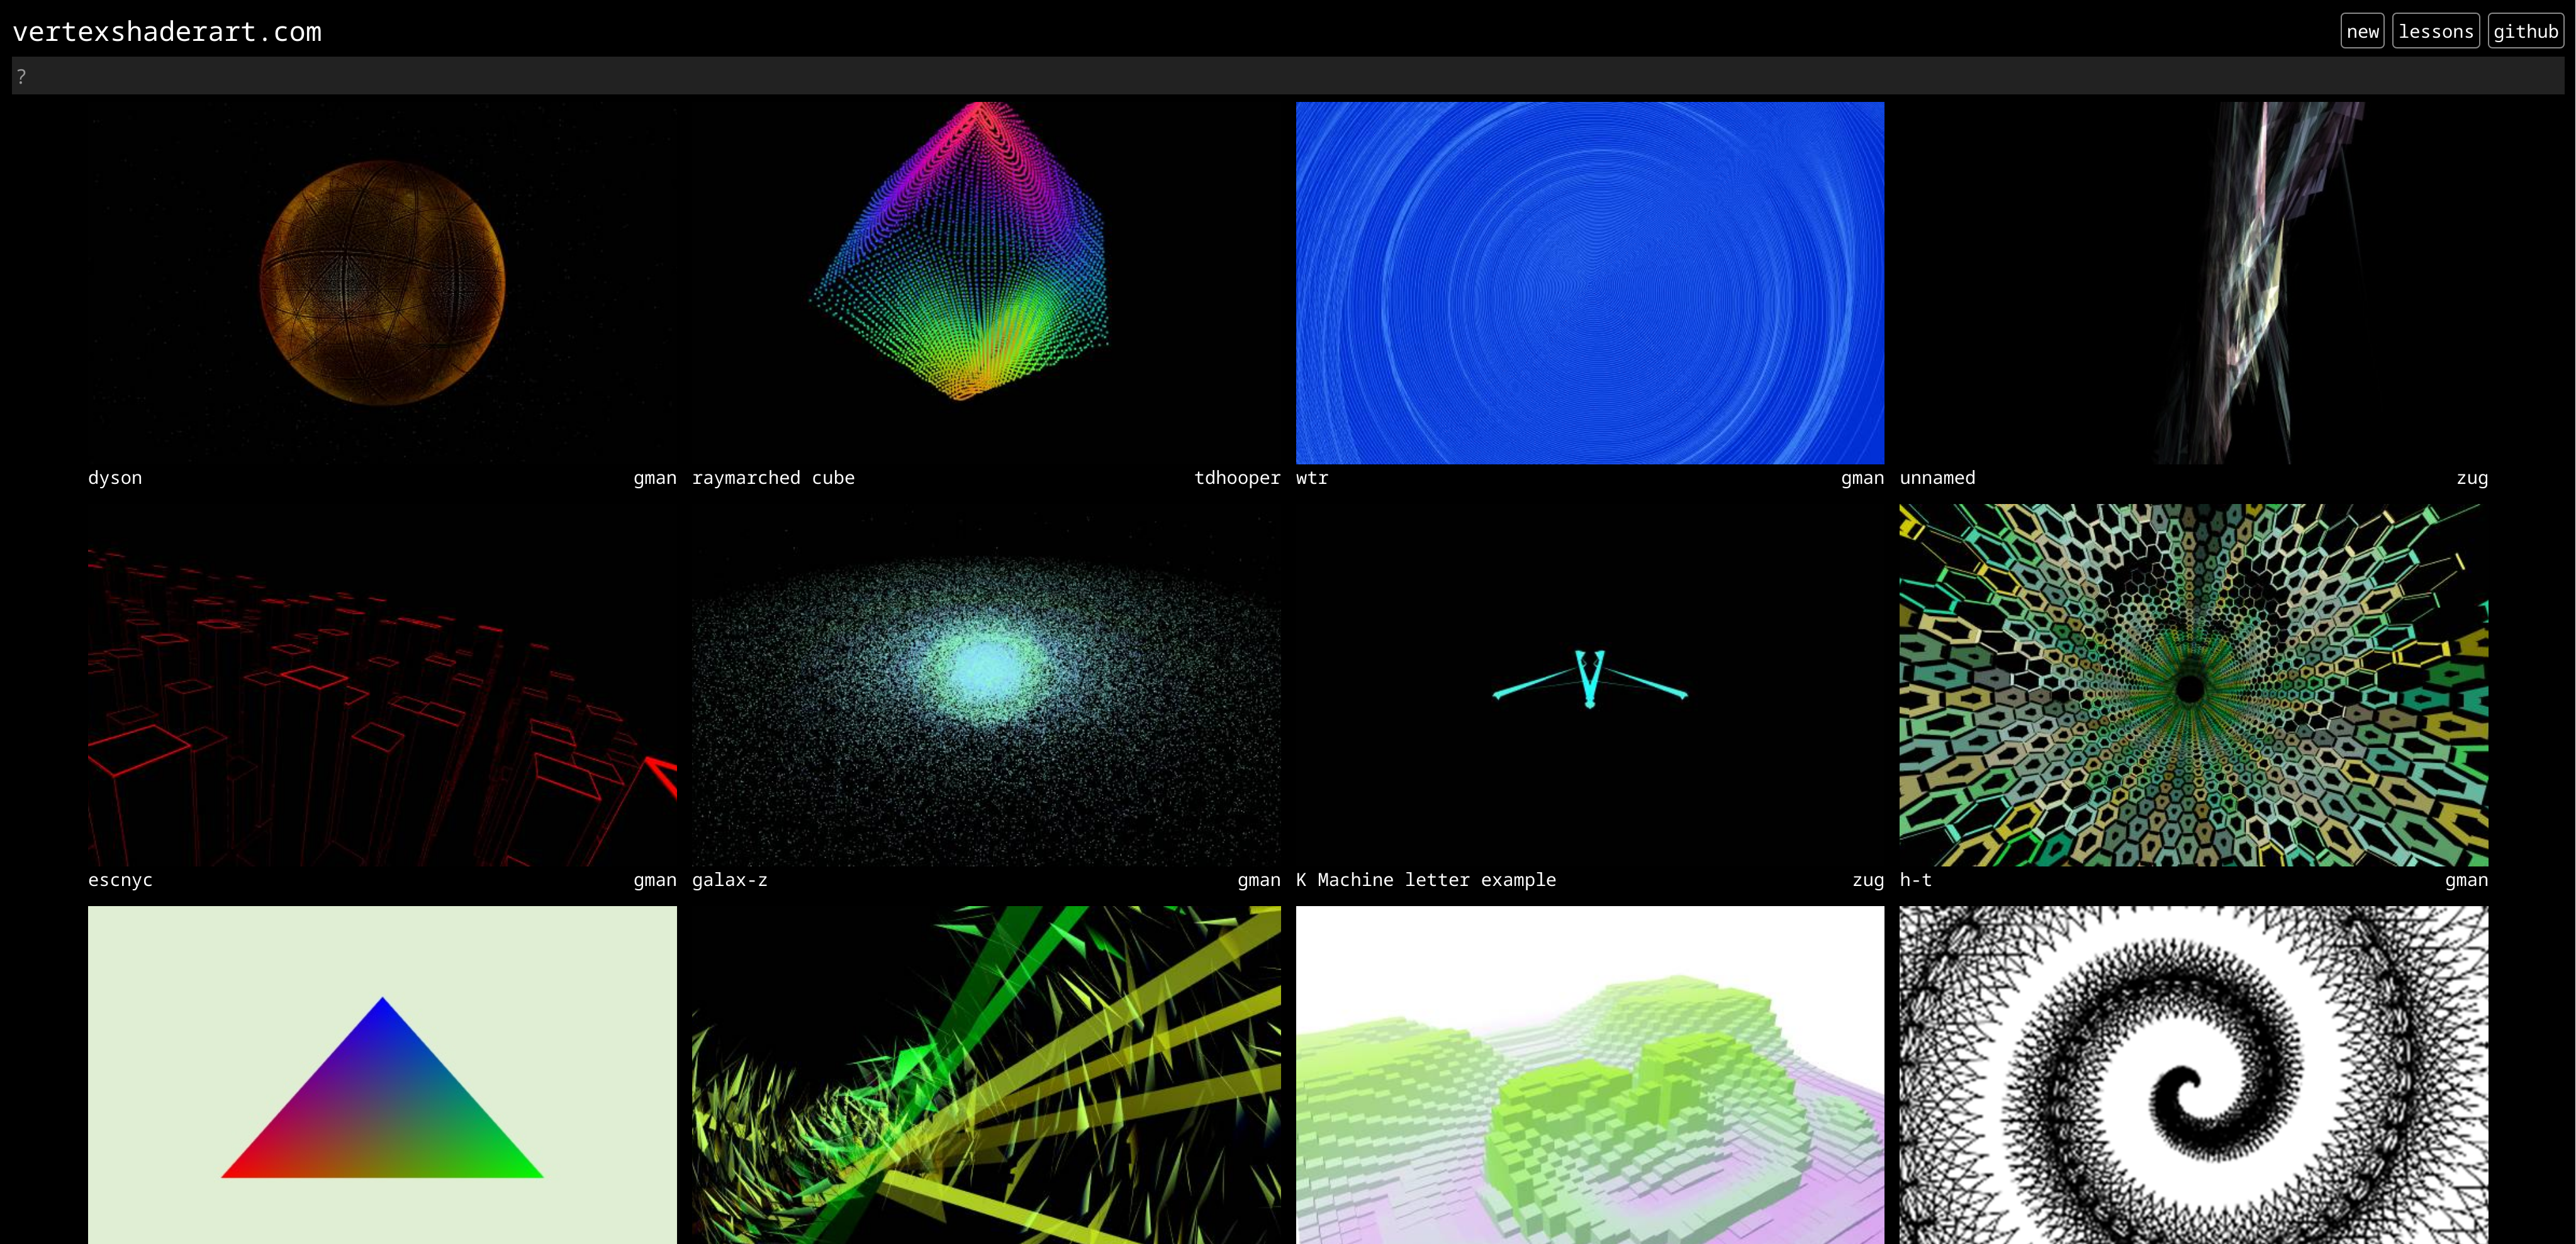
Task: Open the K Machine letter example thumbnail
Action: pyautogui.click(x=1589, y=685)
